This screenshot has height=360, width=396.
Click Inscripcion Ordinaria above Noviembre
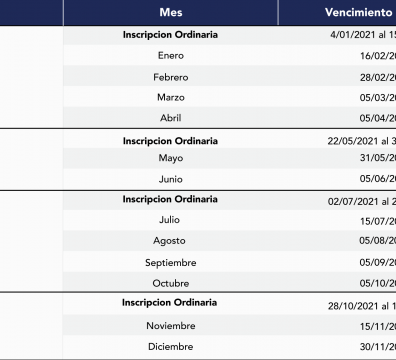169,302
